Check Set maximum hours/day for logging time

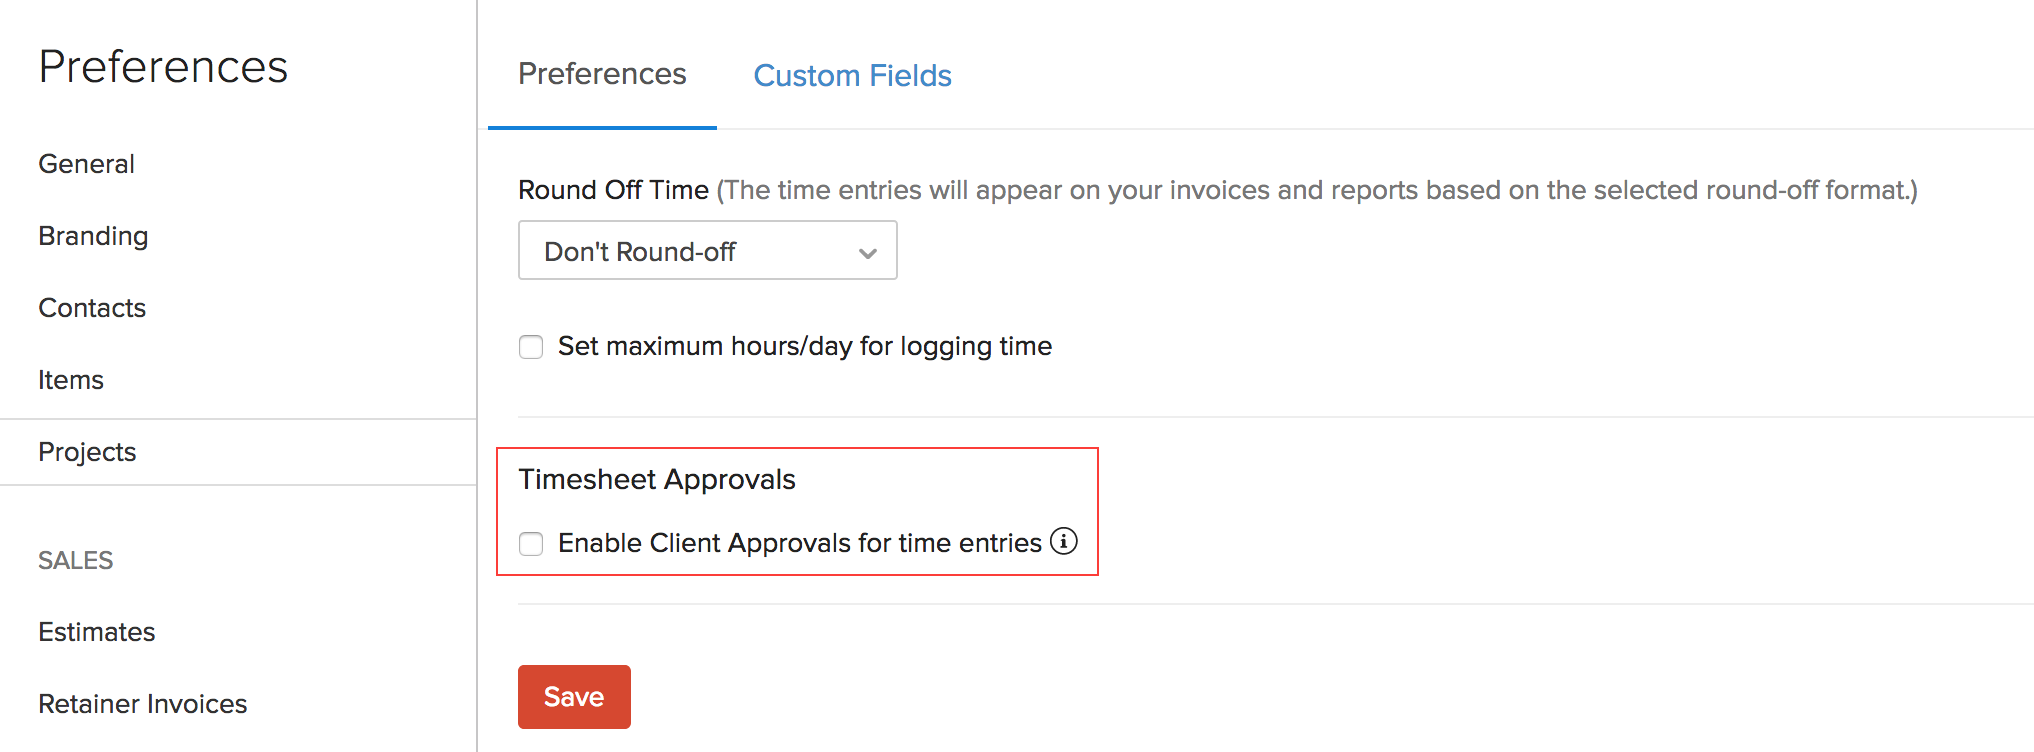pos(530,346)
